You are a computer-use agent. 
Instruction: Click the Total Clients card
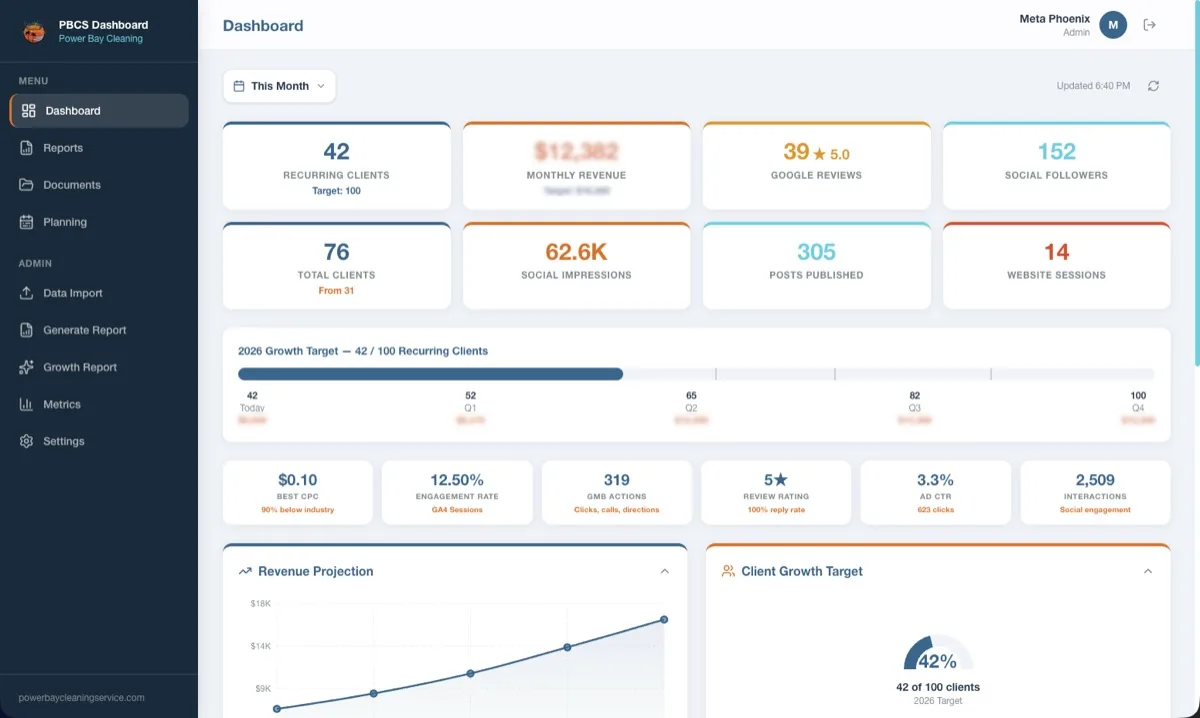click(336, 266)
